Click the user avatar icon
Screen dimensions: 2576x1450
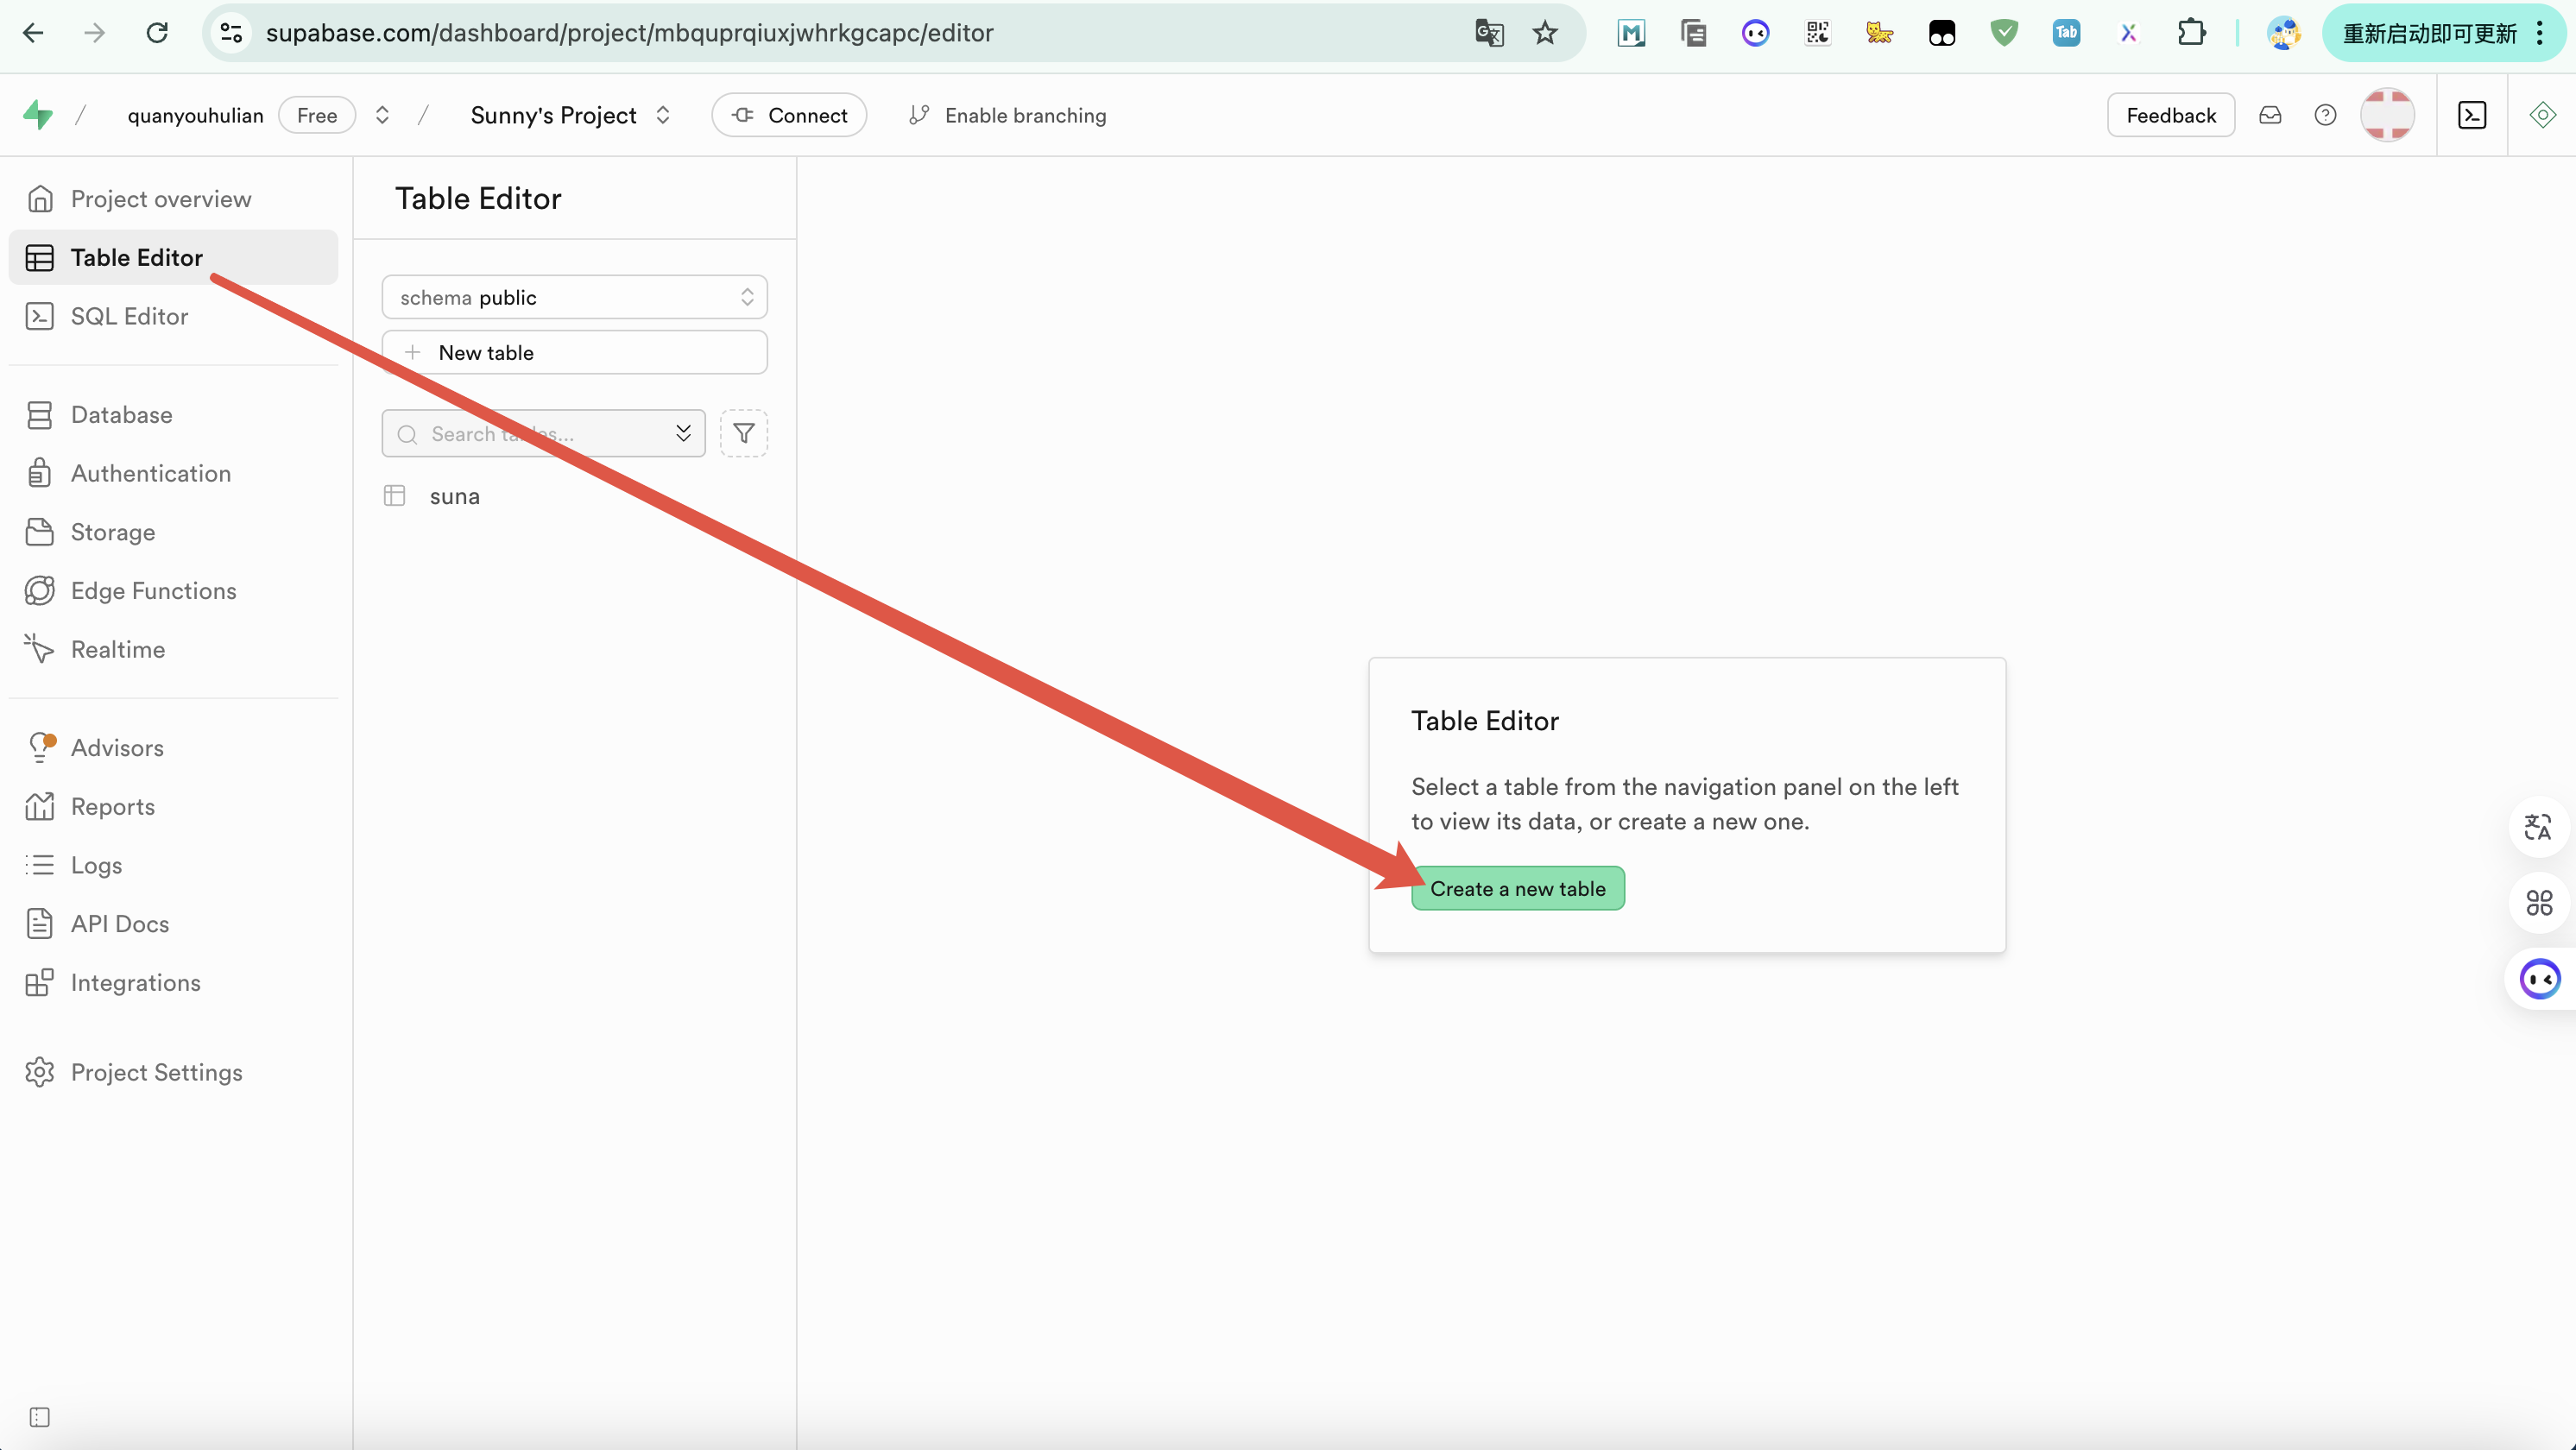pyautogui.click(x=2387, y=115)
